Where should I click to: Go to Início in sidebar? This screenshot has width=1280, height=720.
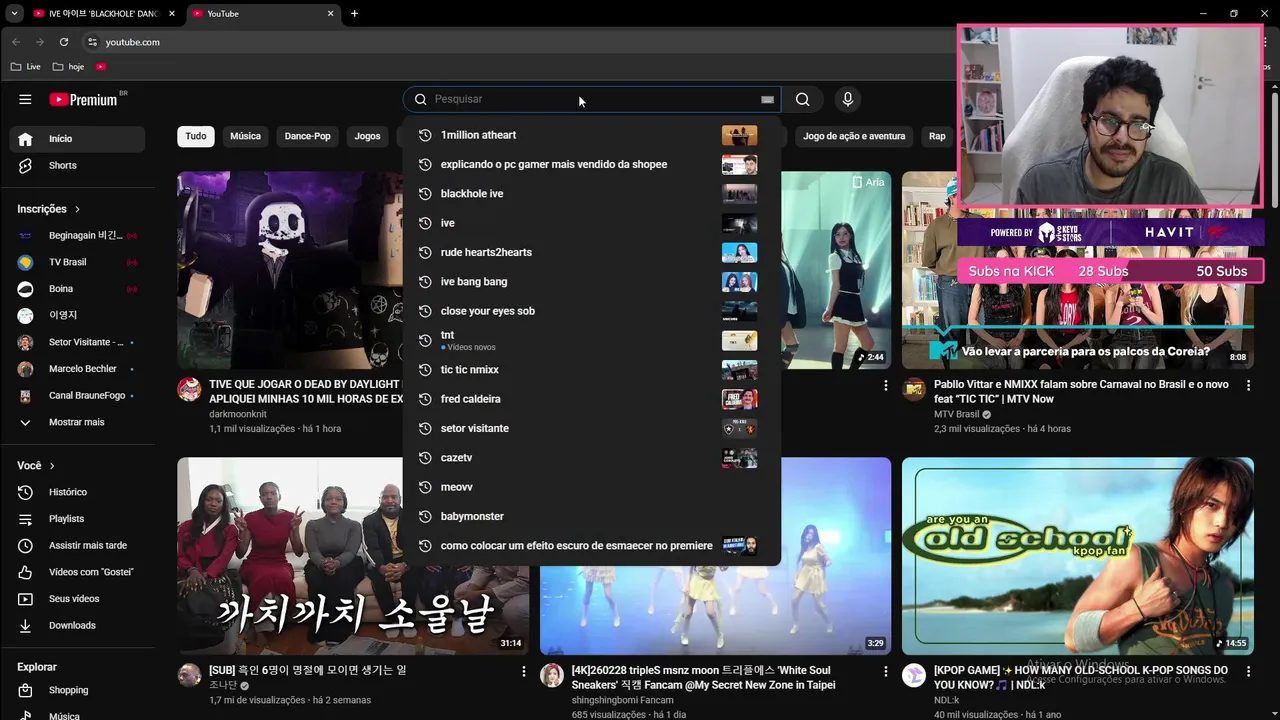(x=77, y=139)
